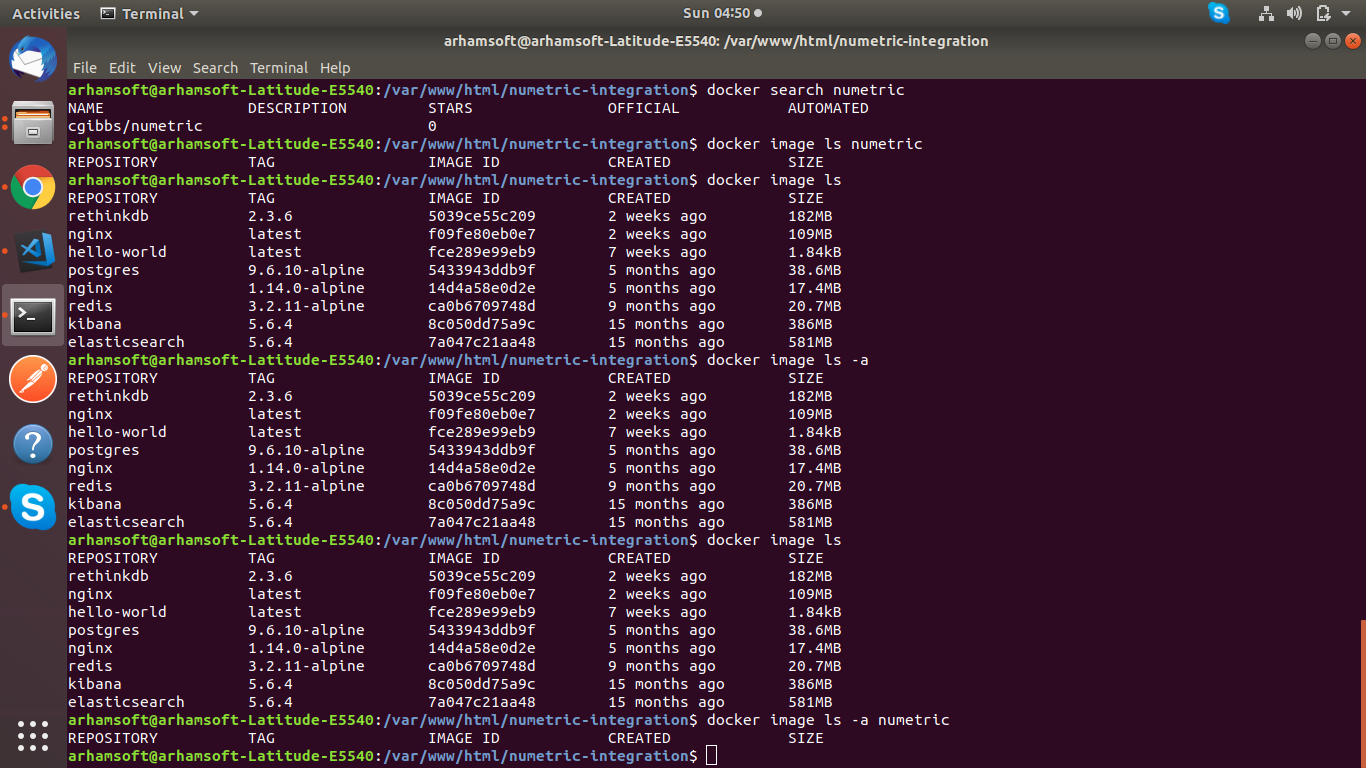Viewport: 1366px width, 768px height.
Task: Open Firefox from the dock
Action: (33, 60)
